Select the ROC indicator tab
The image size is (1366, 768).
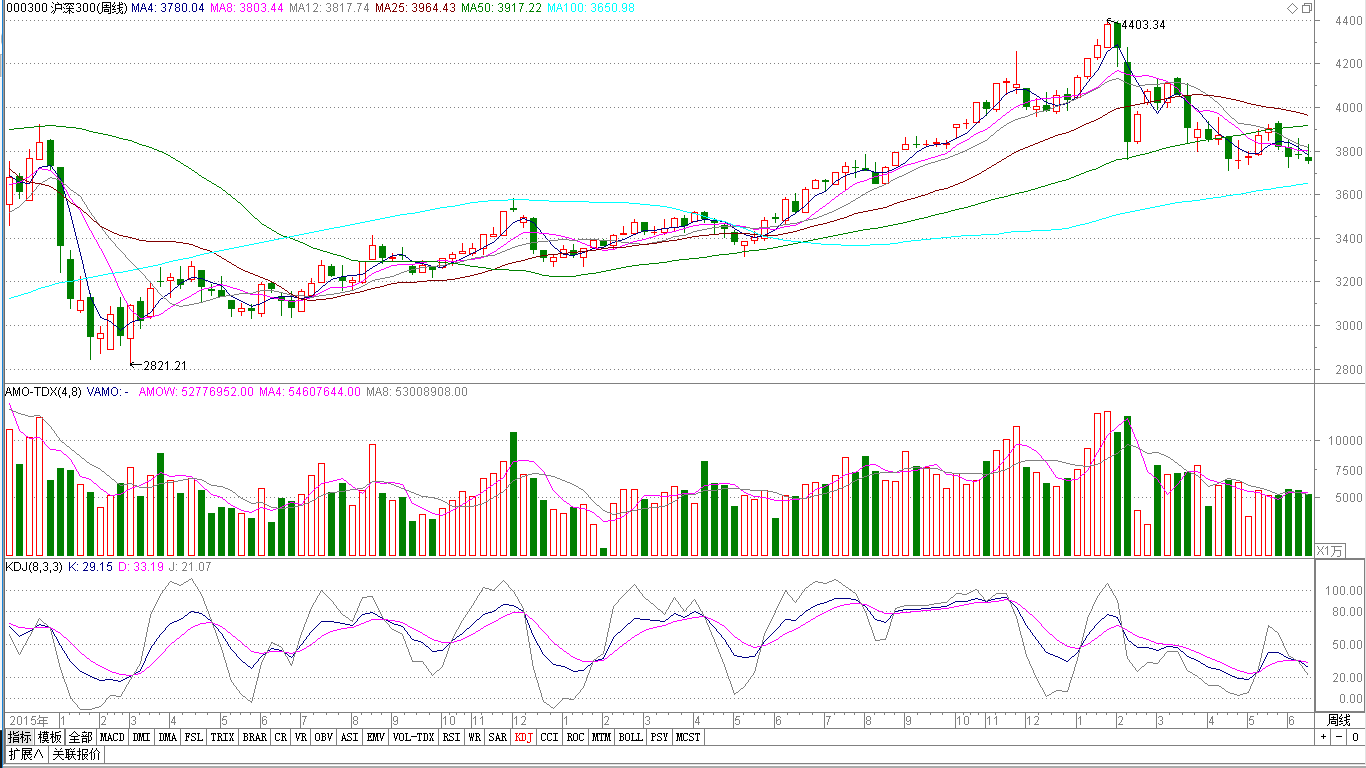tap(575, 737)
